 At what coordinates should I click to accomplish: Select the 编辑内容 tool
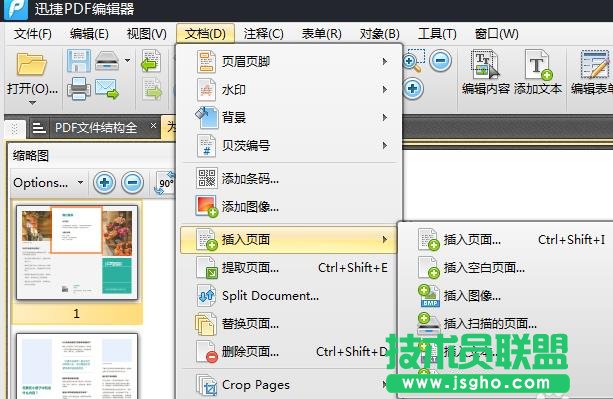pos(486,72)
